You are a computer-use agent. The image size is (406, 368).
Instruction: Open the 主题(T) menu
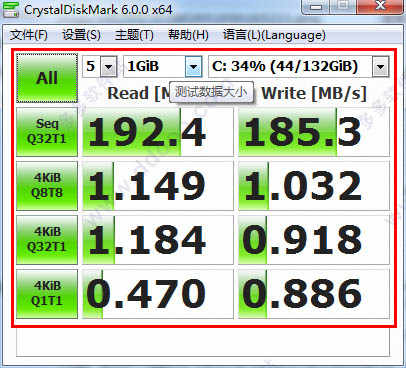[134, 35]
